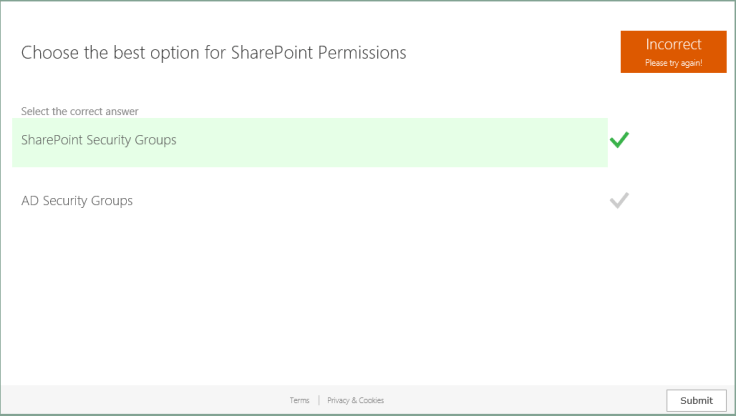
Task: Click the 'Please try again!' message
Action: pyautogui.click(x=673, y=63)
